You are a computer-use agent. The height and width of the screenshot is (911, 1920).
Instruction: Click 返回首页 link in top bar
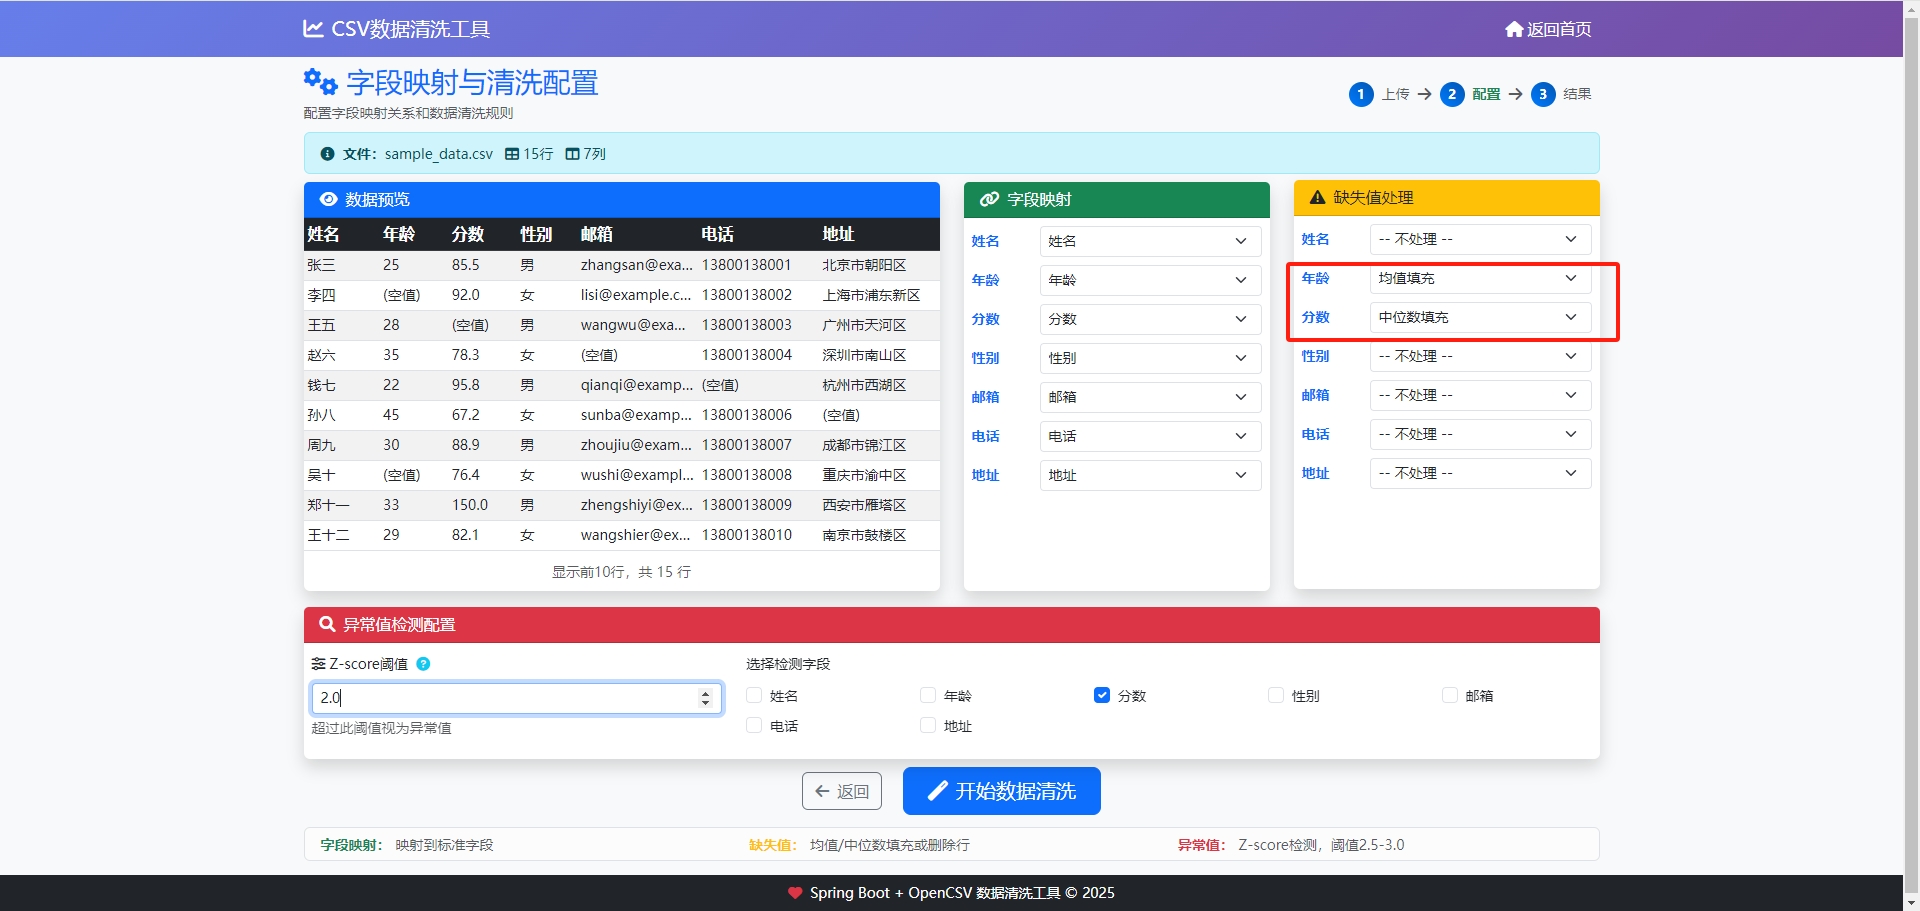(x=1548, y=29)
